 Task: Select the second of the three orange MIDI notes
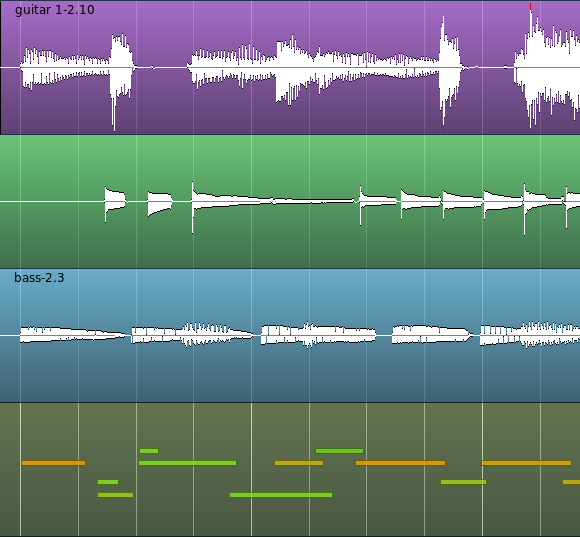click(x=400, y=463)
